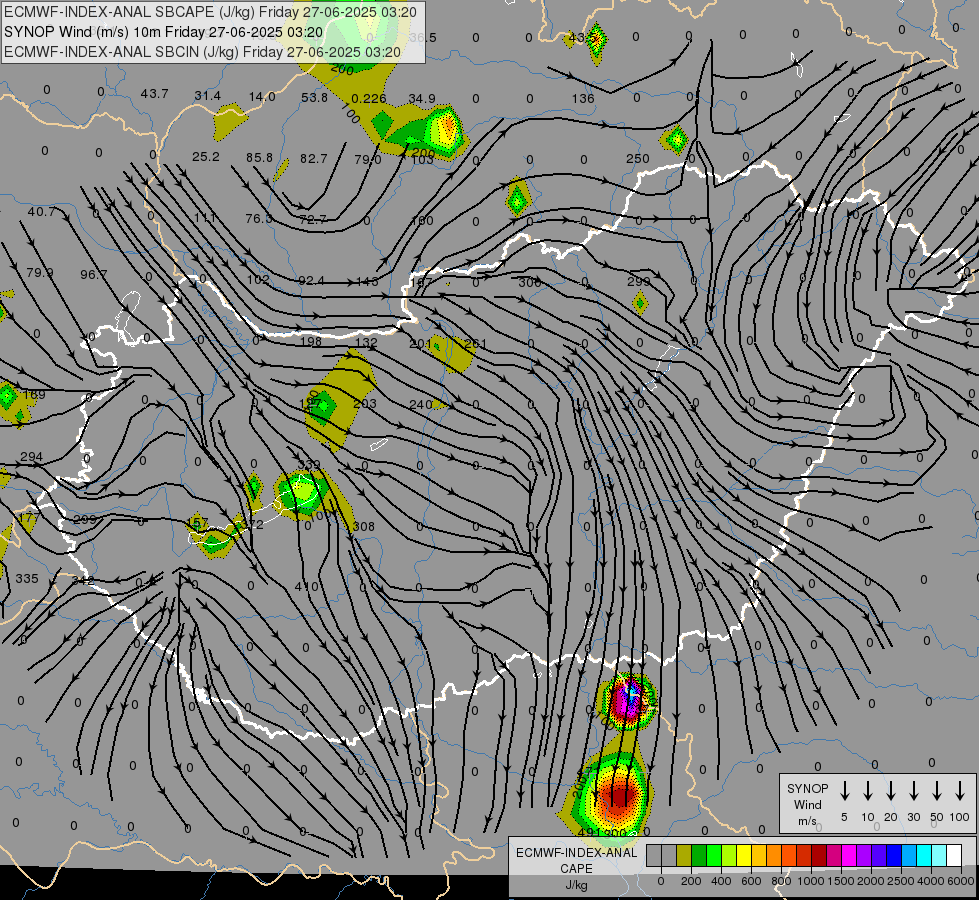Pick the pure blue swatch above 2500 in the legend
The width and height of the screenshot is (979, 900).
tap(893, 856)
